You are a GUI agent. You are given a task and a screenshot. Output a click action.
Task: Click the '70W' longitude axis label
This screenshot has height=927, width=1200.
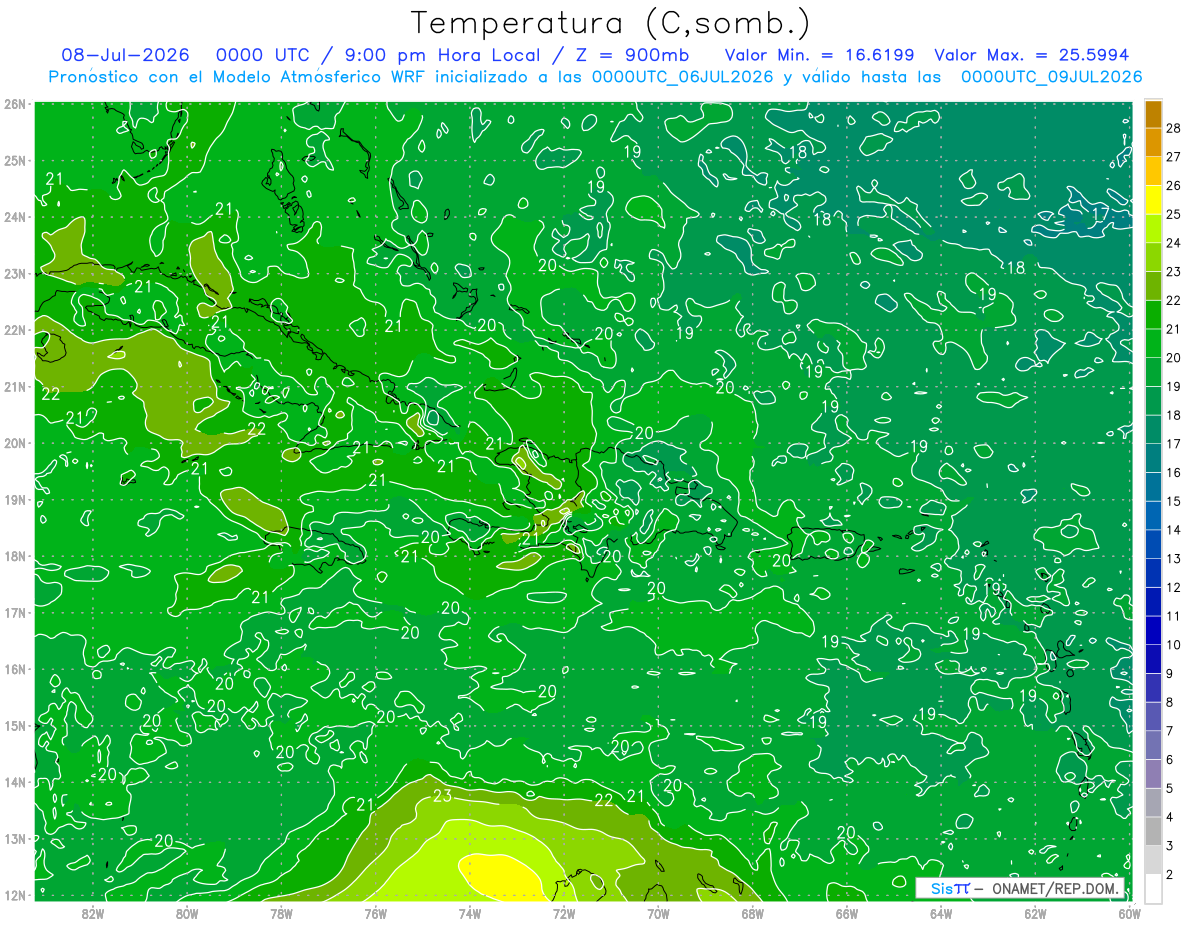pos(658,912)
